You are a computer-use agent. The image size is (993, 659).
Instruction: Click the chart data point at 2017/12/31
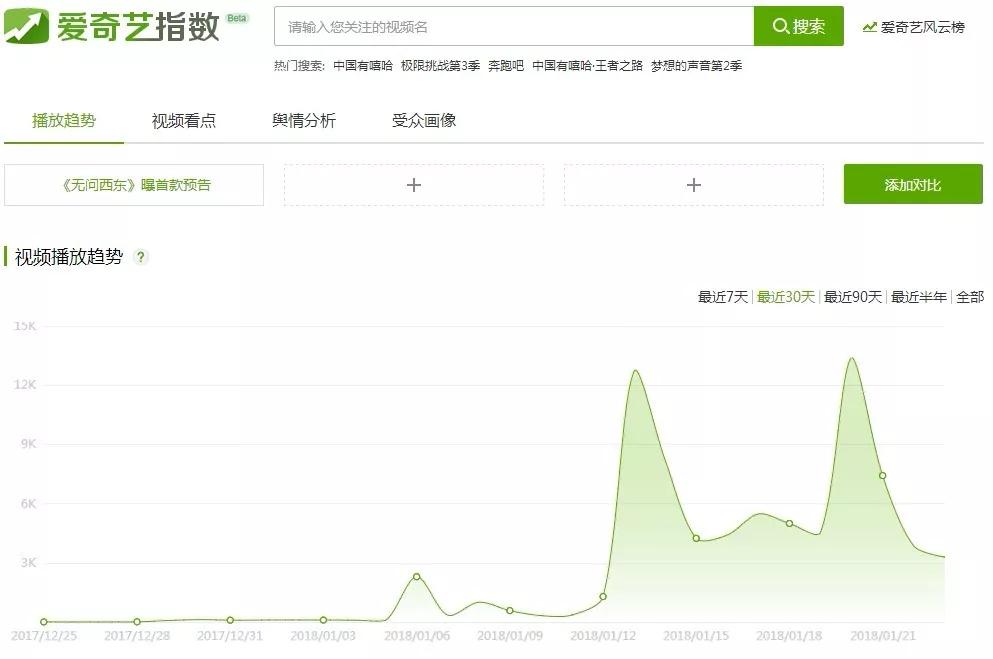coord(230,620)
